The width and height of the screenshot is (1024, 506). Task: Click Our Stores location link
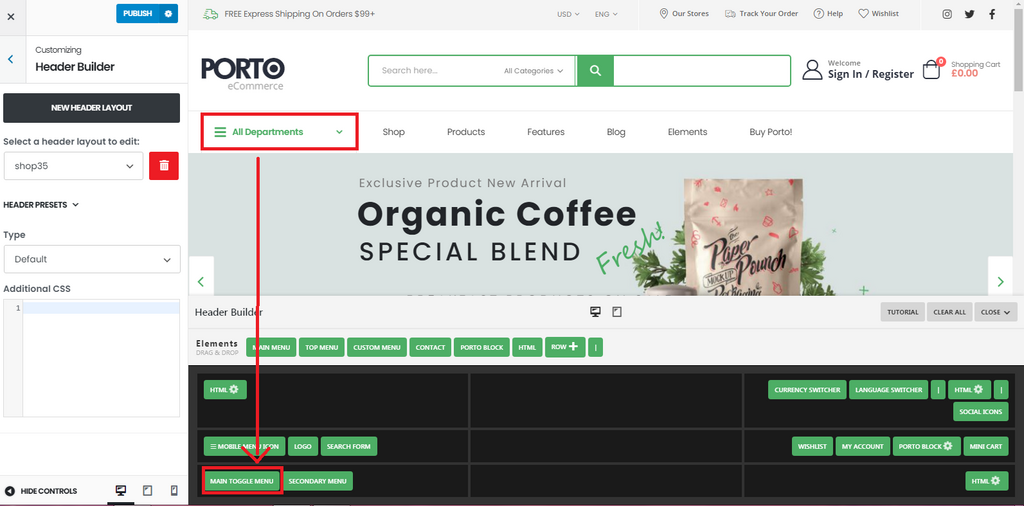pos(684,14)
